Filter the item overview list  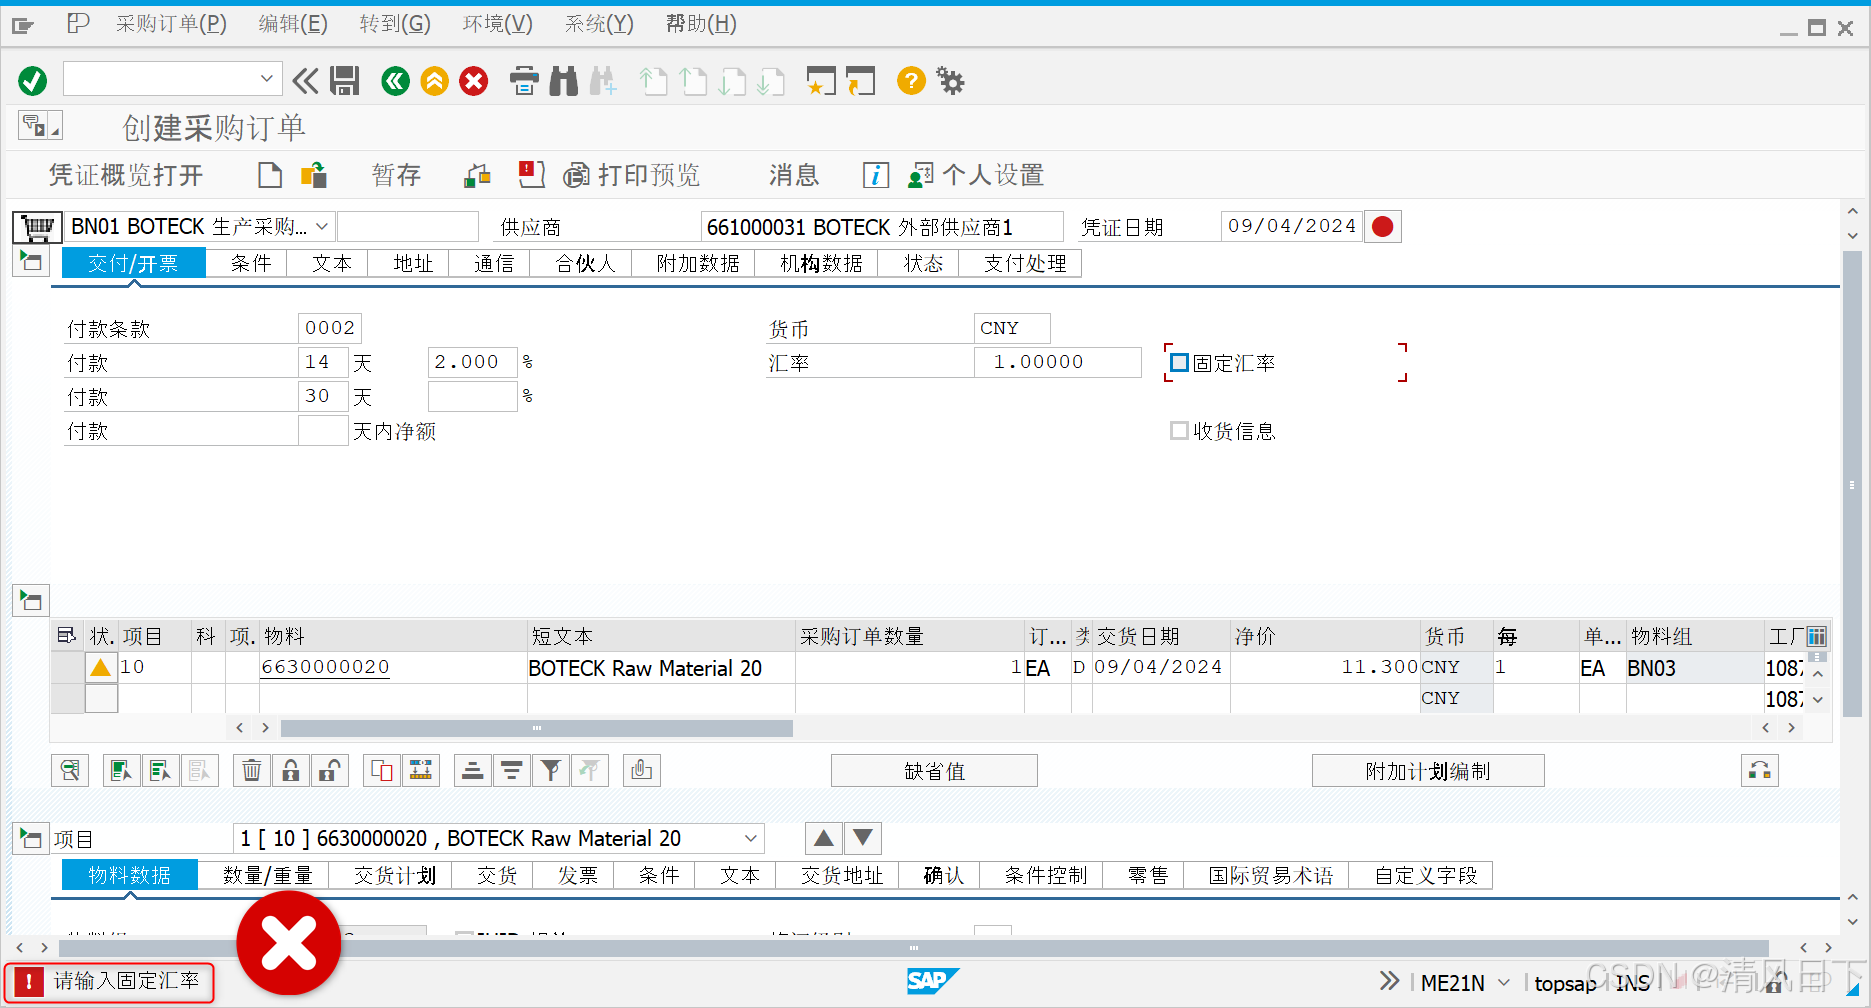[x=551, y=770]
